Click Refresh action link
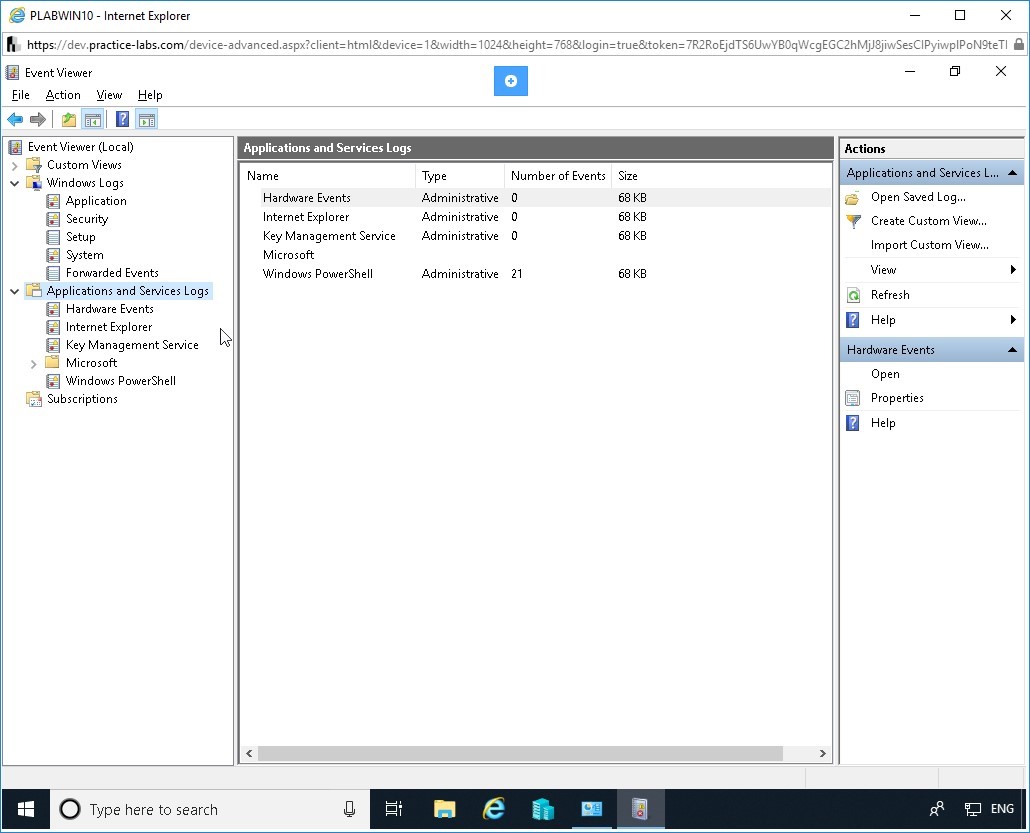 pyautogui.click(x=890, y=295)
